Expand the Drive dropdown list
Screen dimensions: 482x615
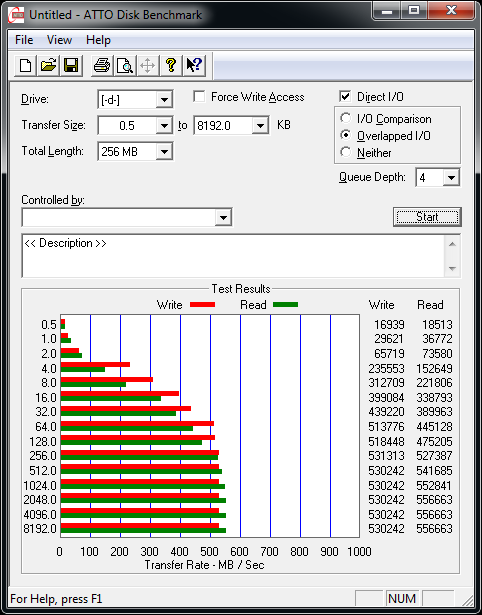164,100
